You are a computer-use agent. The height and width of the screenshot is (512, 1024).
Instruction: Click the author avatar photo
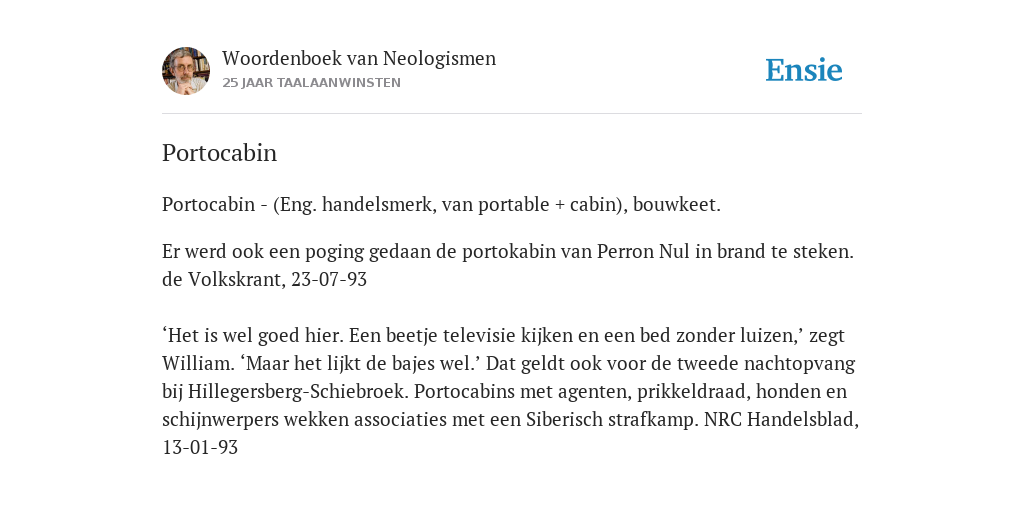pos(186,71)
